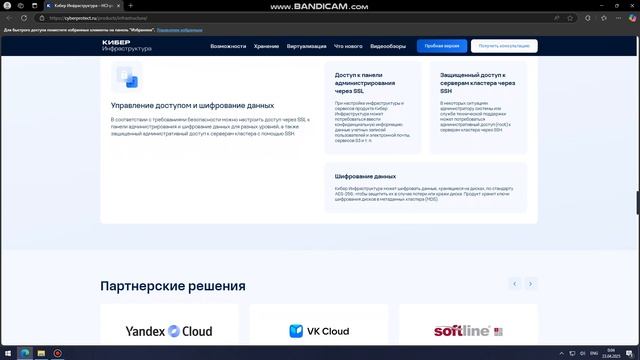Activate the read aloud icon
640x360 pixels.
point(557,18)
